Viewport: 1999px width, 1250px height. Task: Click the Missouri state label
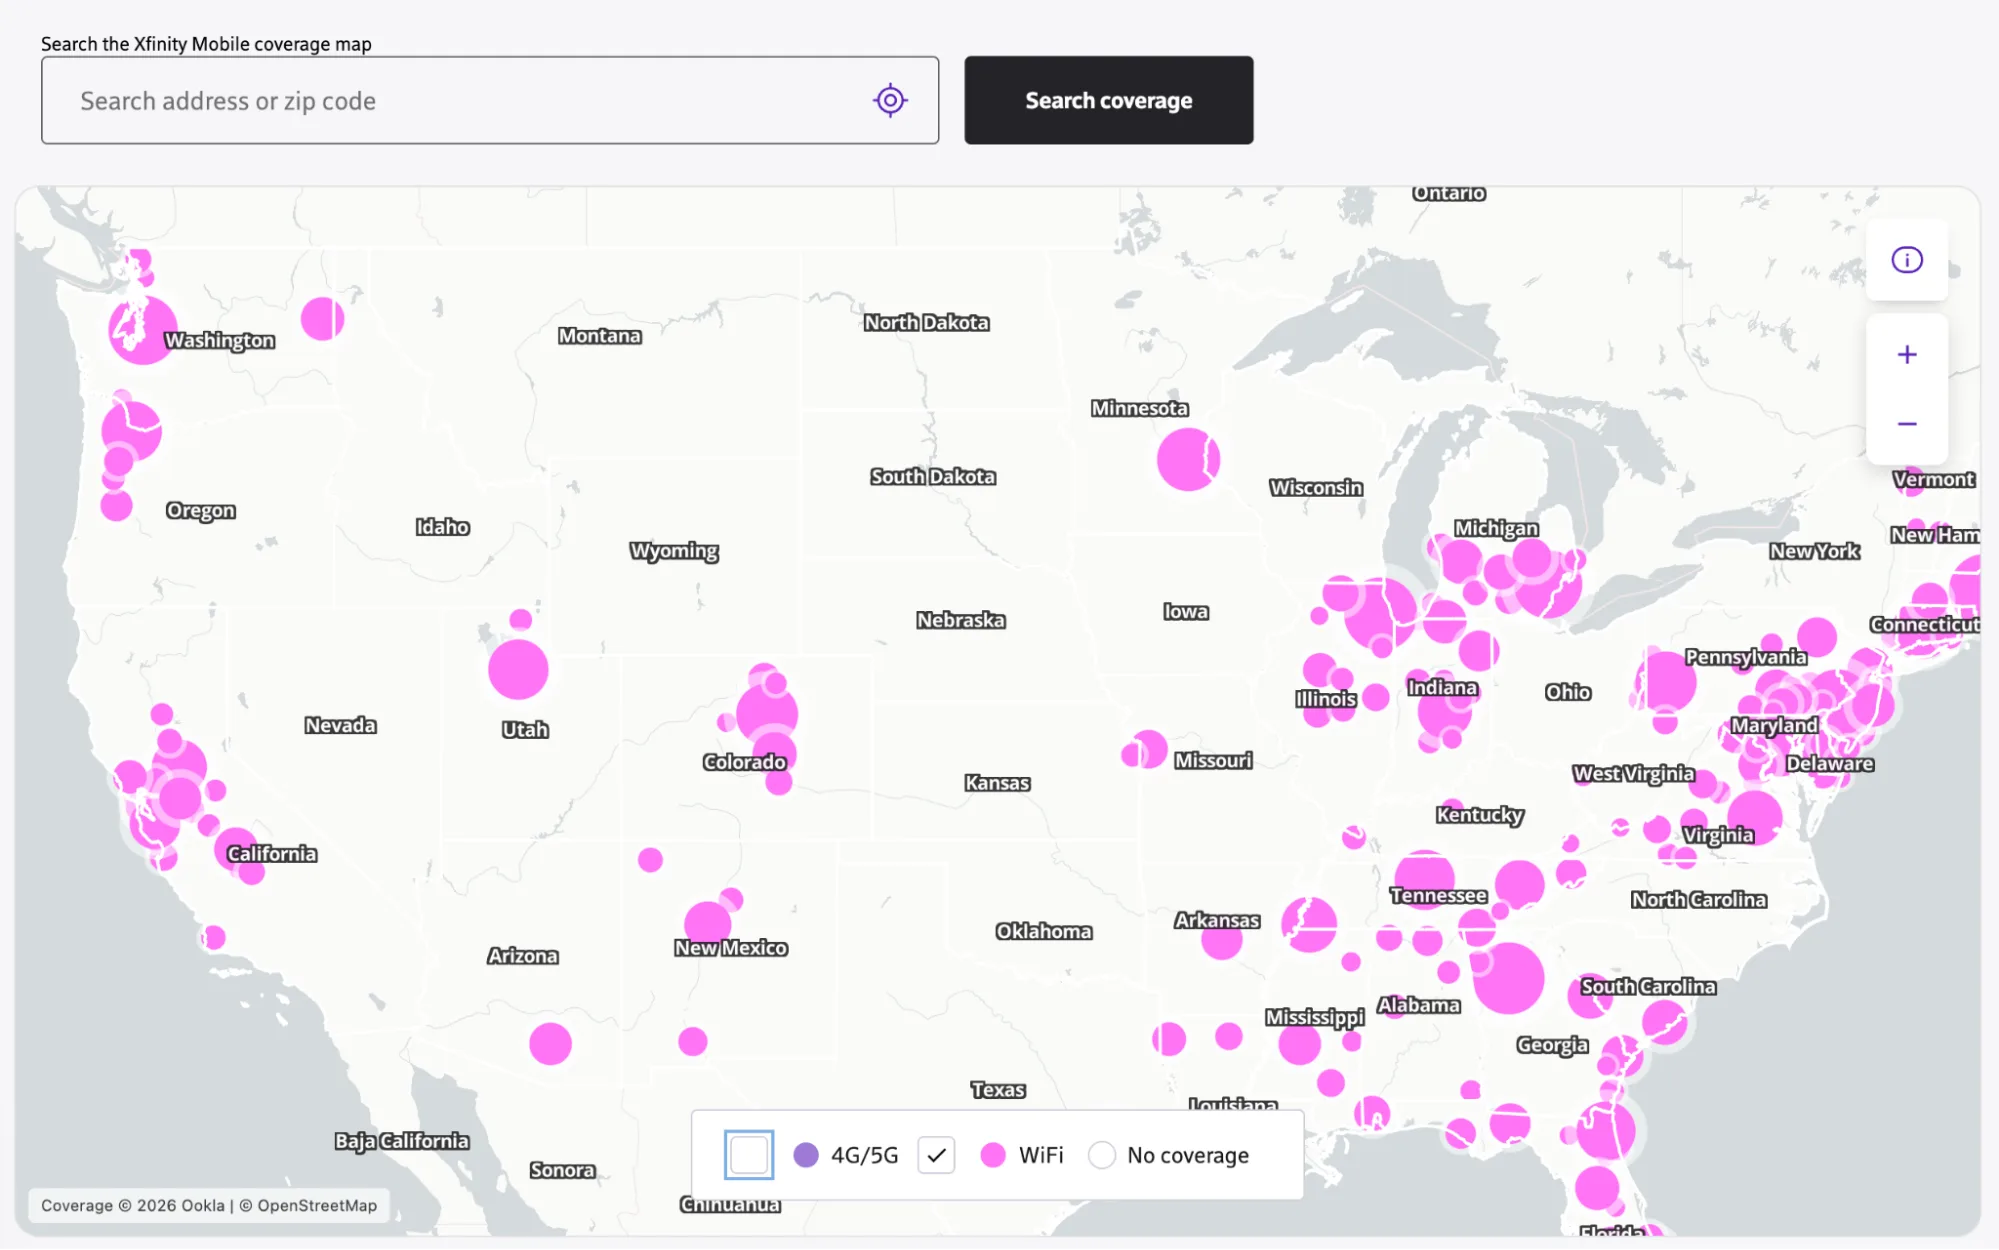click(1213, 761)
